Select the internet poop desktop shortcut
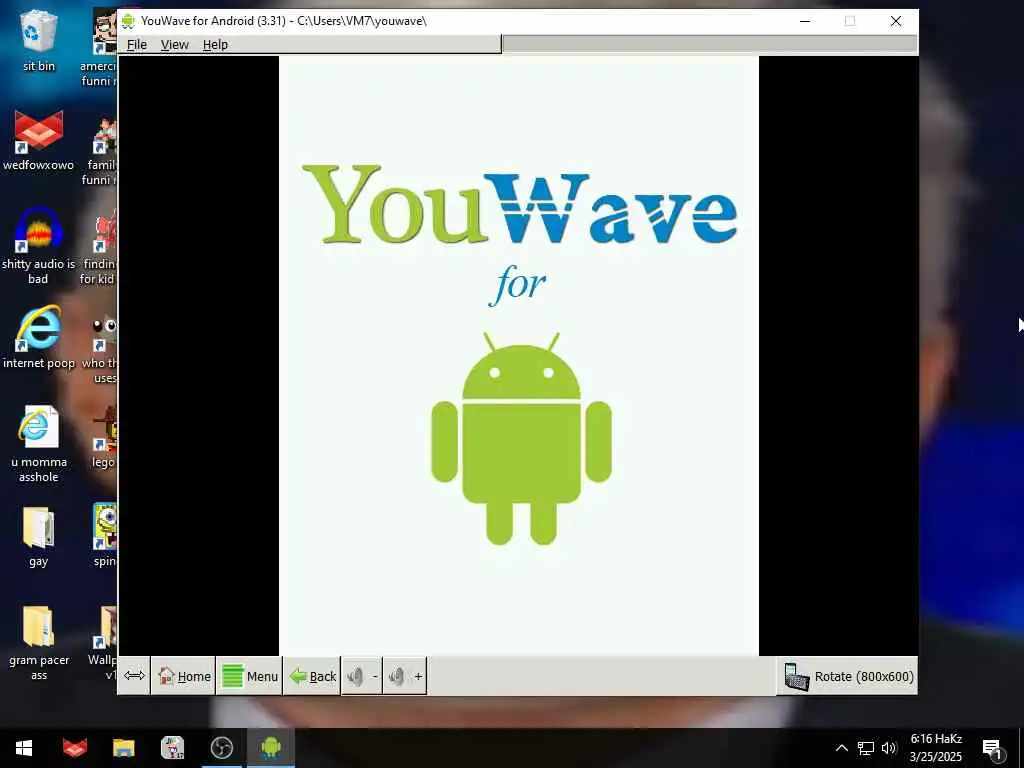This screenshot has height=768, width=1024. 39,338
